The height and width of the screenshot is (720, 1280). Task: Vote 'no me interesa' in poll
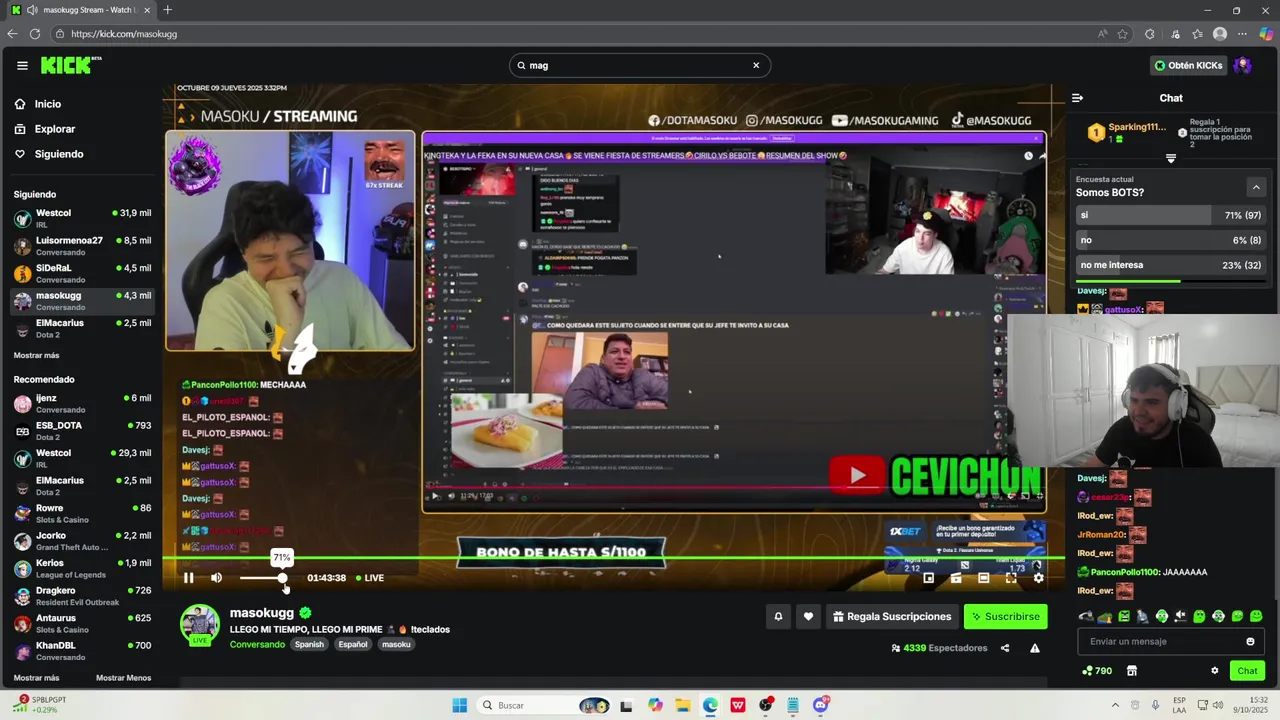tap(1171, 265)
